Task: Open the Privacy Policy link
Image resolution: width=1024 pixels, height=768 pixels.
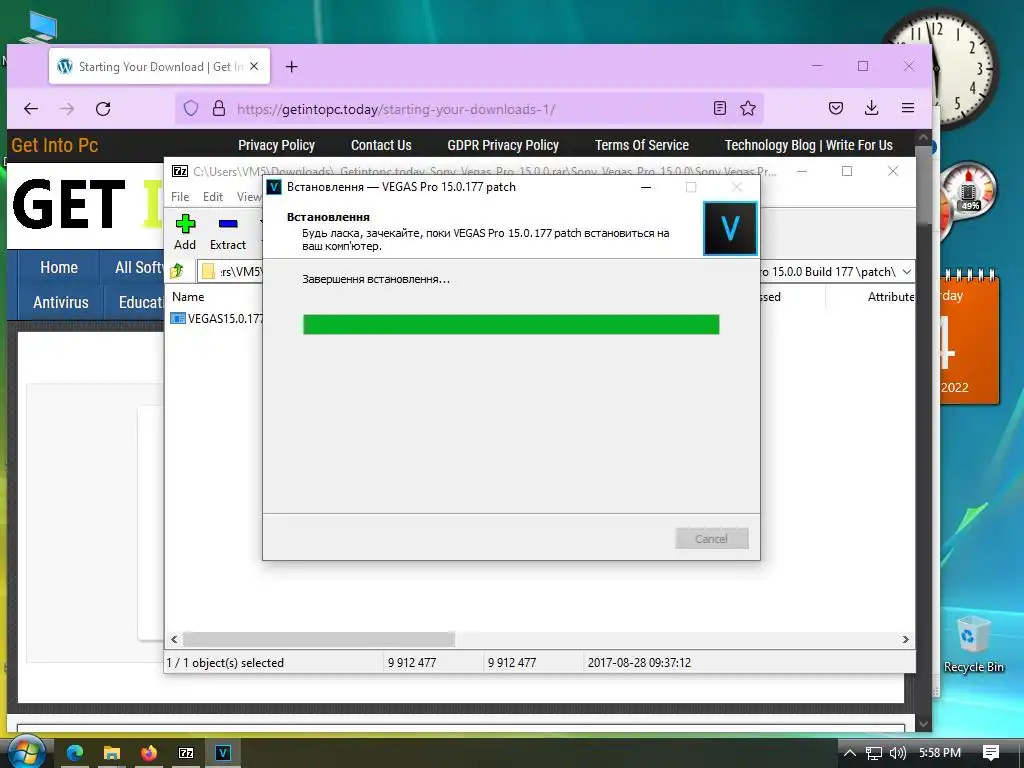Action: tap(276, 145)
